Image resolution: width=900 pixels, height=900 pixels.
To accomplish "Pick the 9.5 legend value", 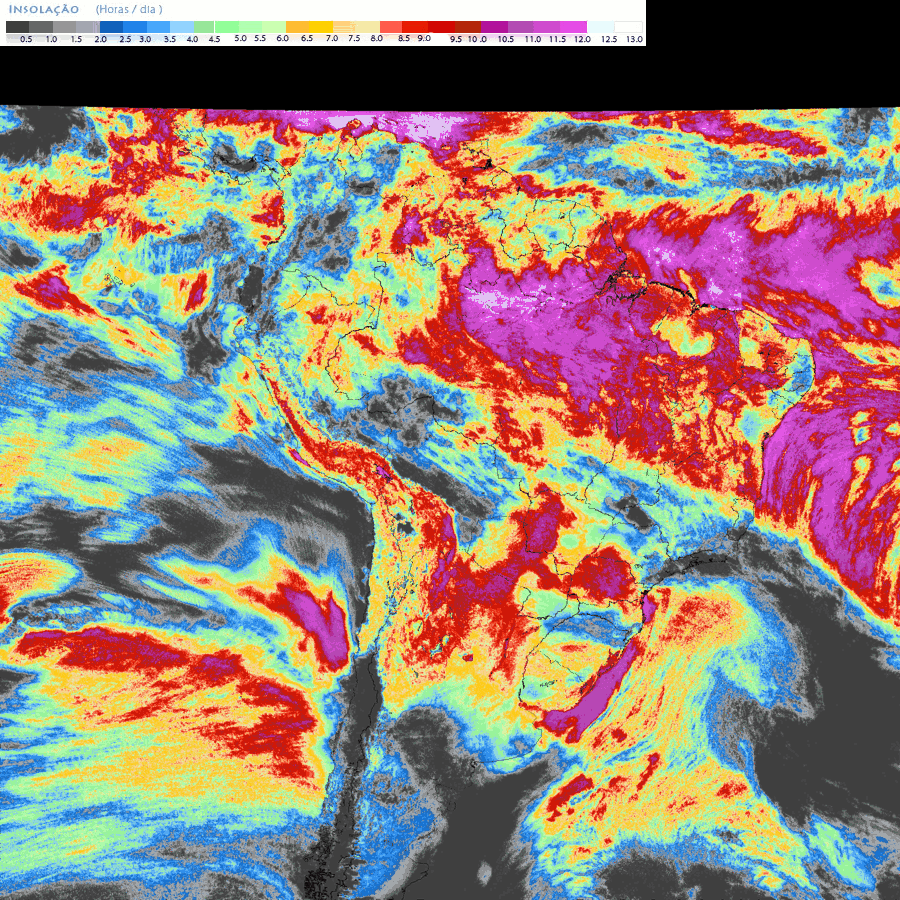I will [456, 40].
